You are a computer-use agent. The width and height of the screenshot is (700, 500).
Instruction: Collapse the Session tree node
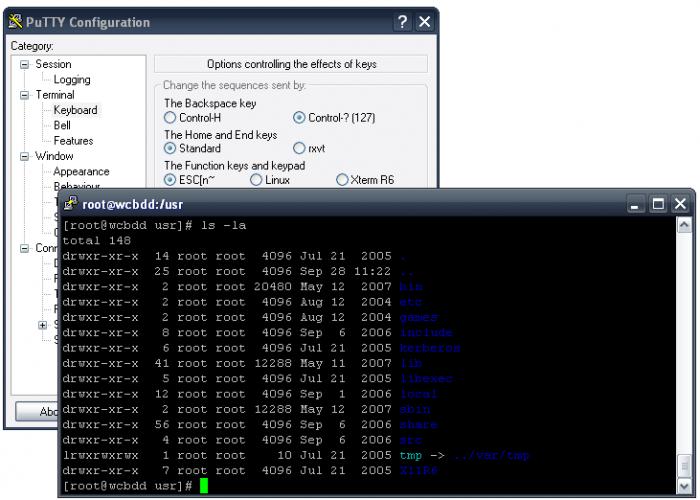point(25,65)
